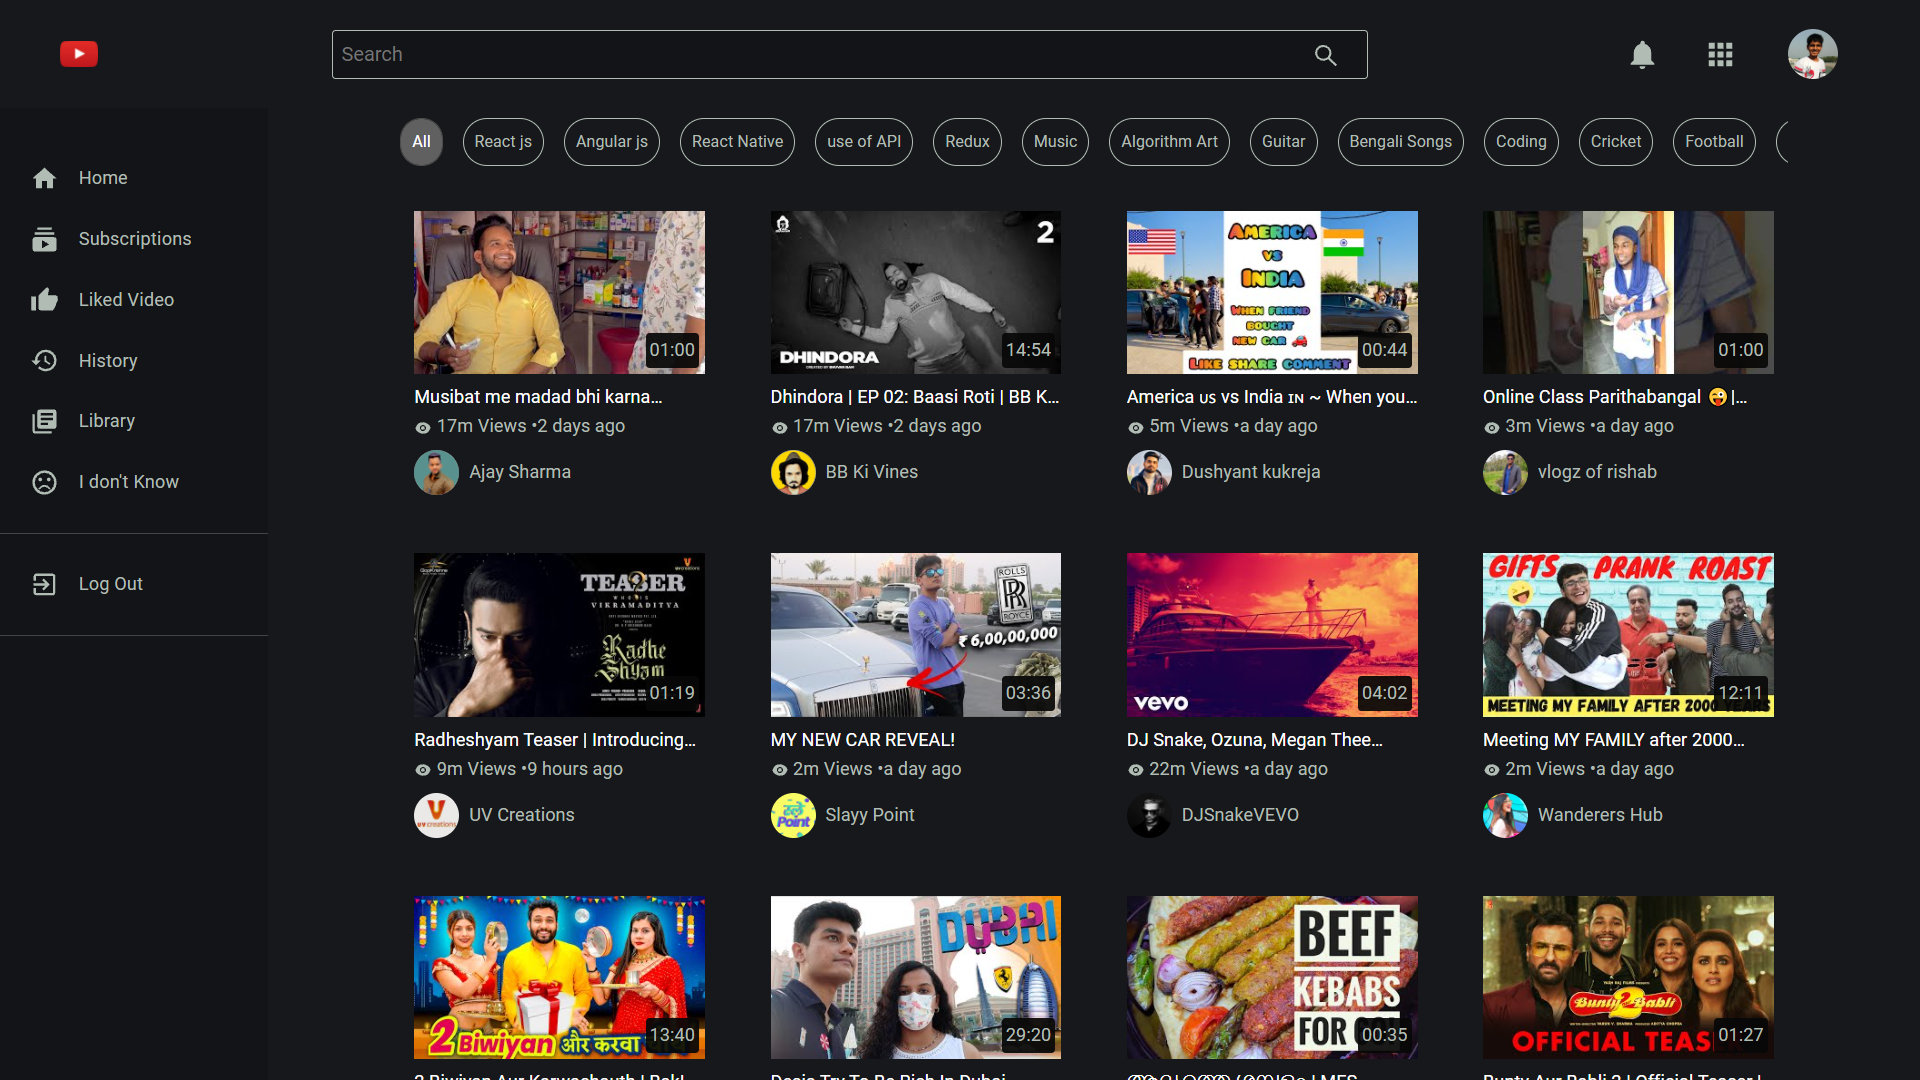Screen dimensions: 1920x1080
Task: Open the Dushyant kukreja channel avatar
Action: pyautogui.click(x=1149, y=472)
